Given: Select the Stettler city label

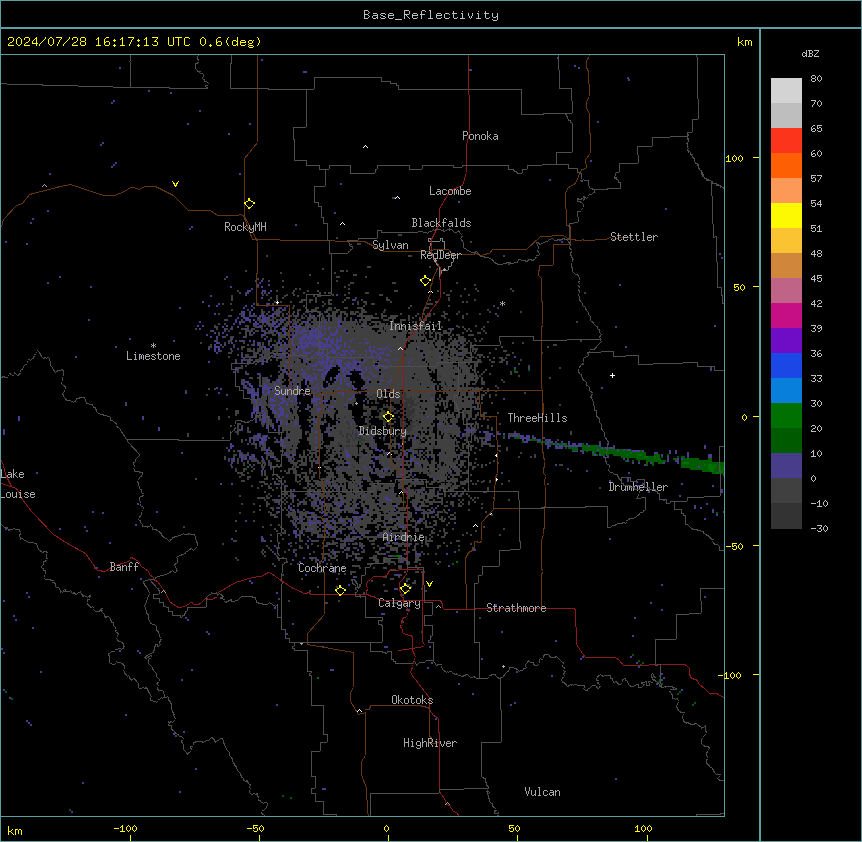Looking at the screenshot, I should tap(634, 237).
